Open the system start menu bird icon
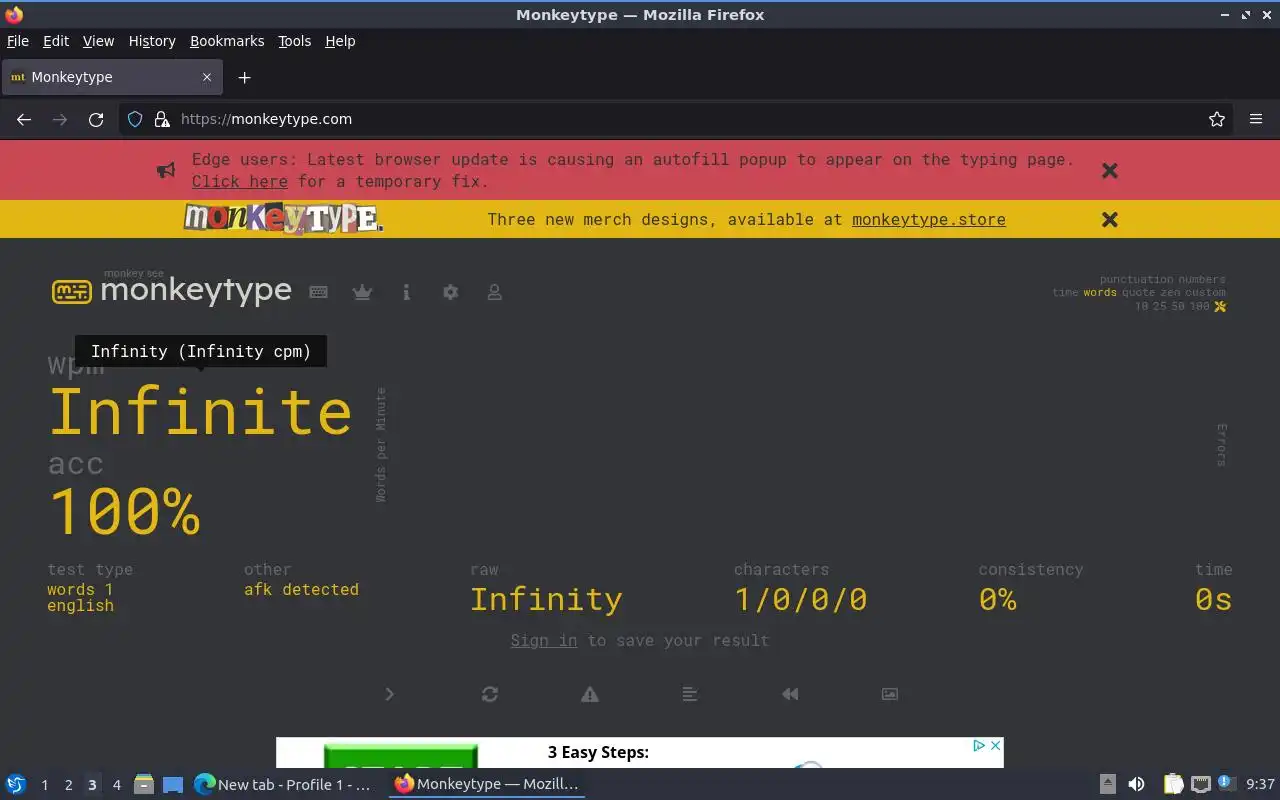 (16, 785)
